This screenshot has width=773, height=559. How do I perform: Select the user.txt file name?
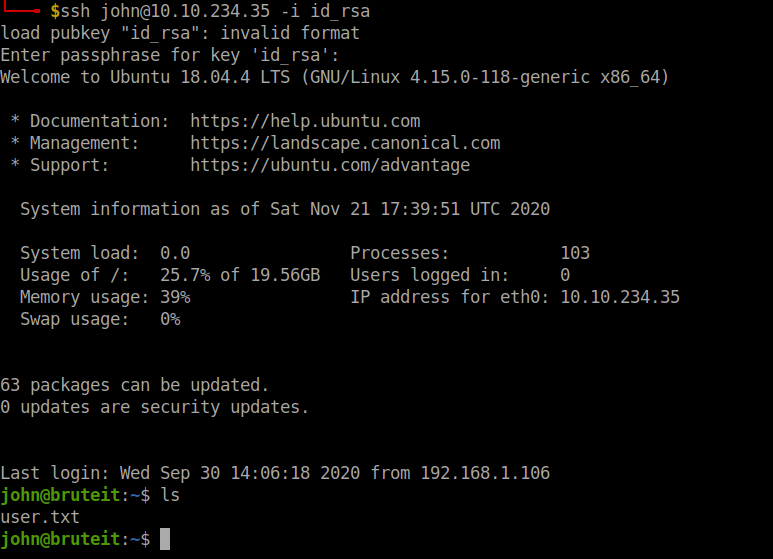(x=40, y=517)
